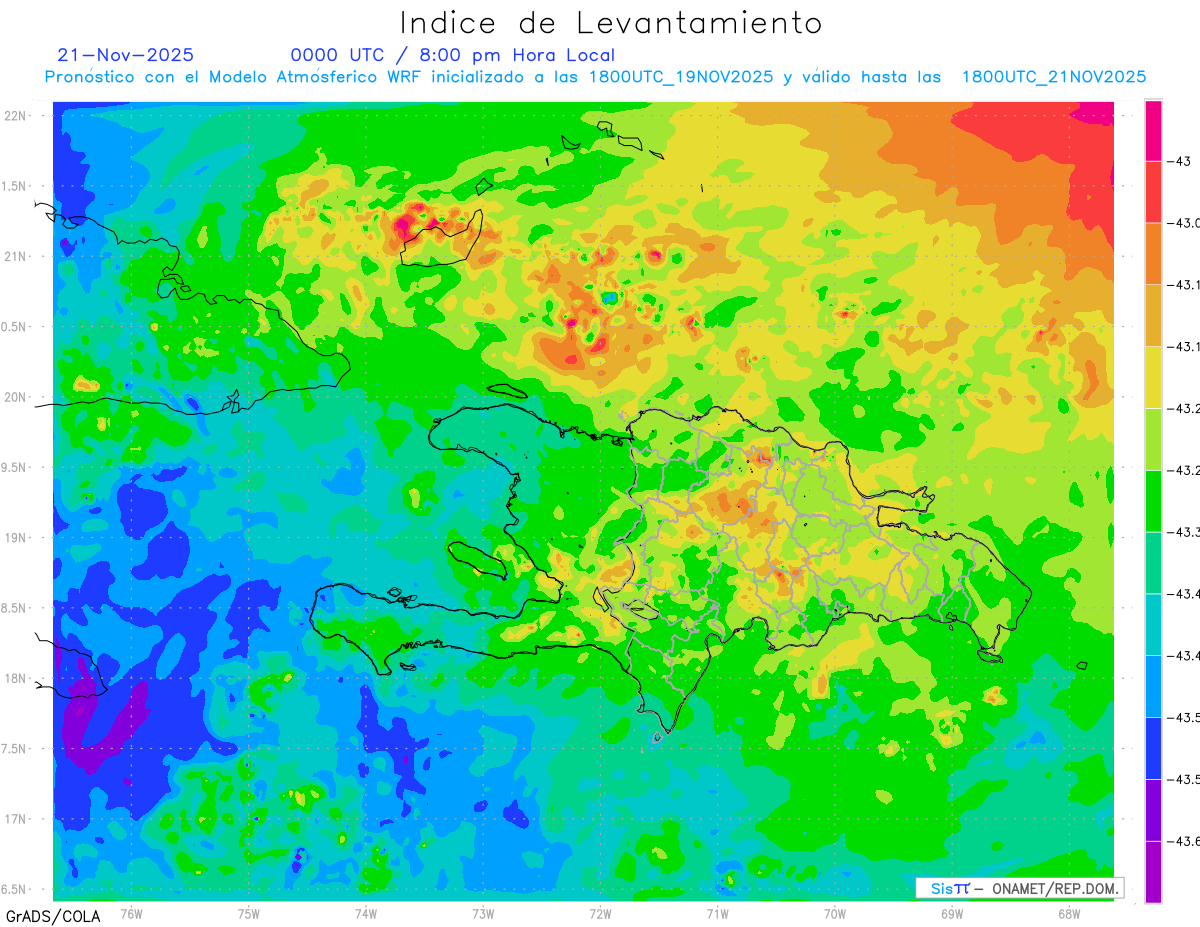Click the bright green swatch above the -43.3 label
The width and height of the screenshot is (1200, 927).
[1153, 501]
